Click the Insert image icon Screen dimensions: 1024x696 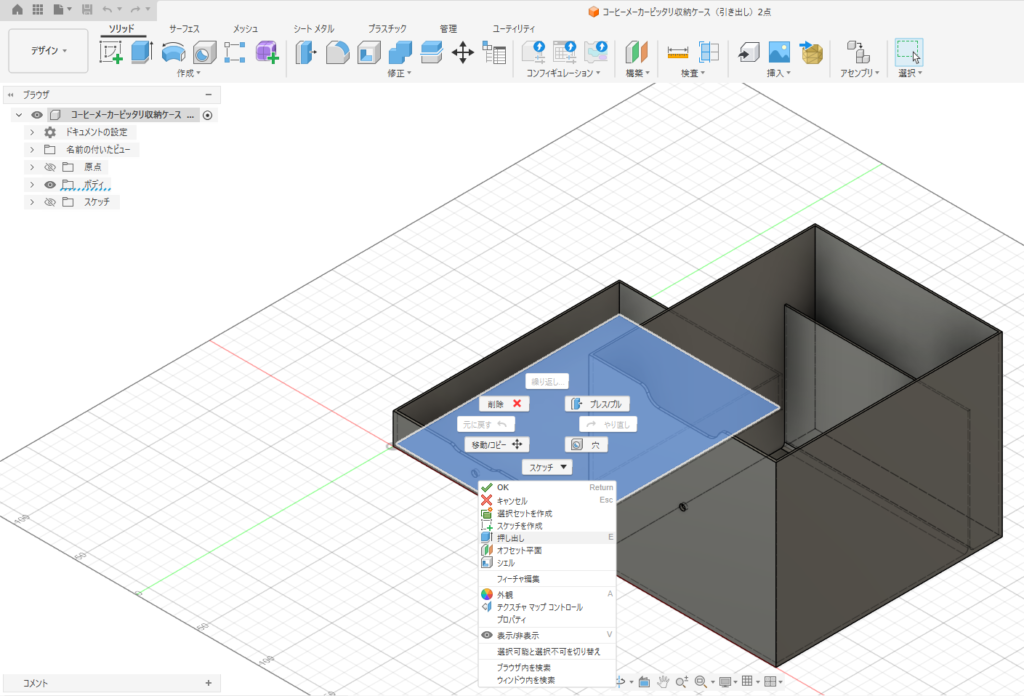[x=779, y=52]
